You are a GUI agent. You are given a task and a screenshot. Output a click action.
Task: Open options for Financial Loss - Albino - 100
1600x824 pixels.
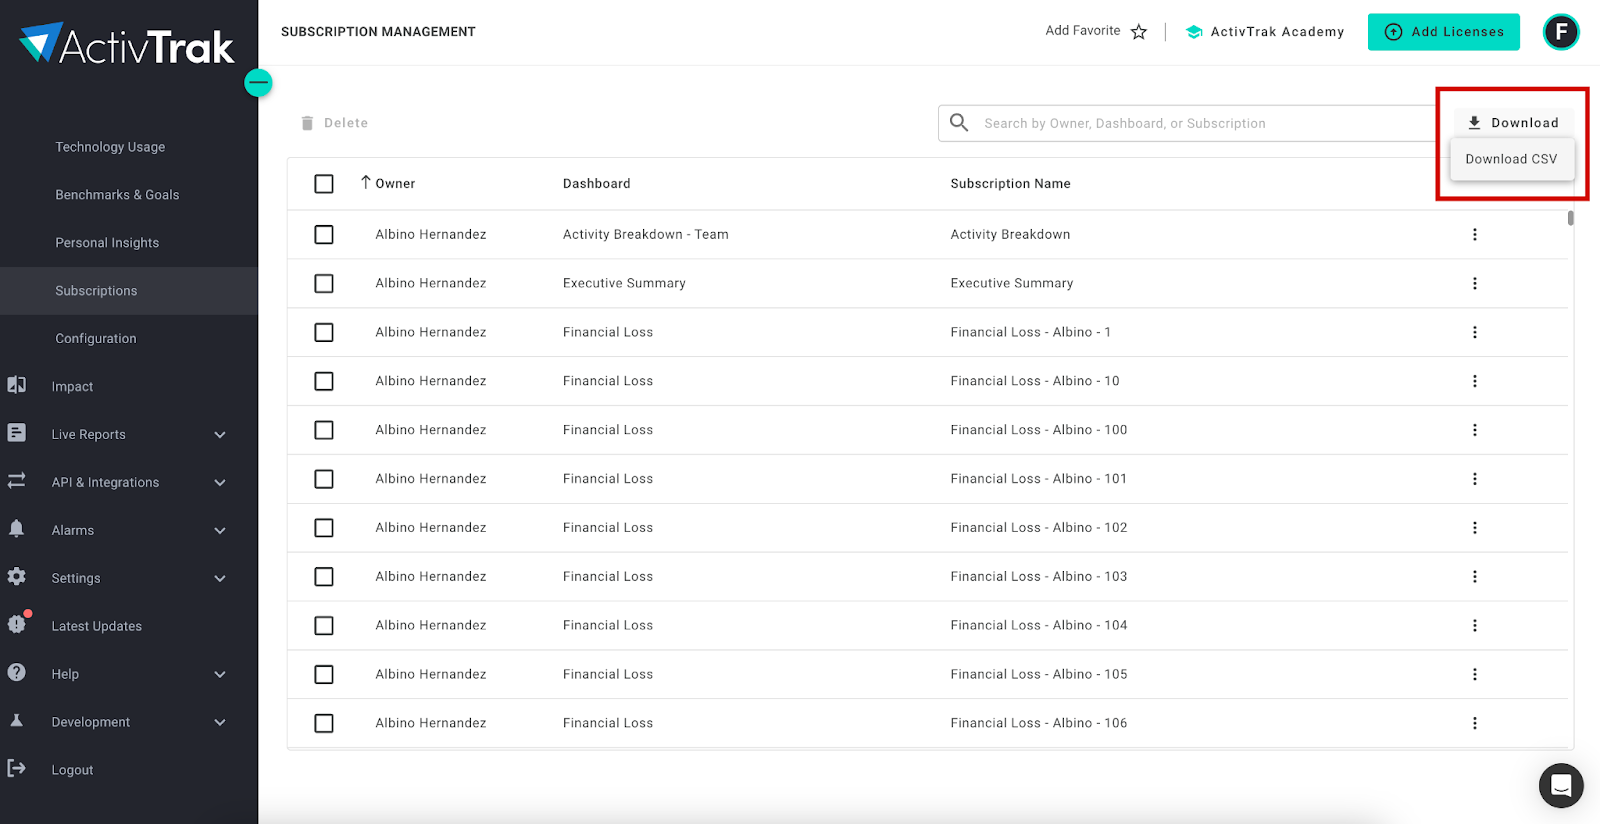pyautogui.click(x=1474, y=430)
